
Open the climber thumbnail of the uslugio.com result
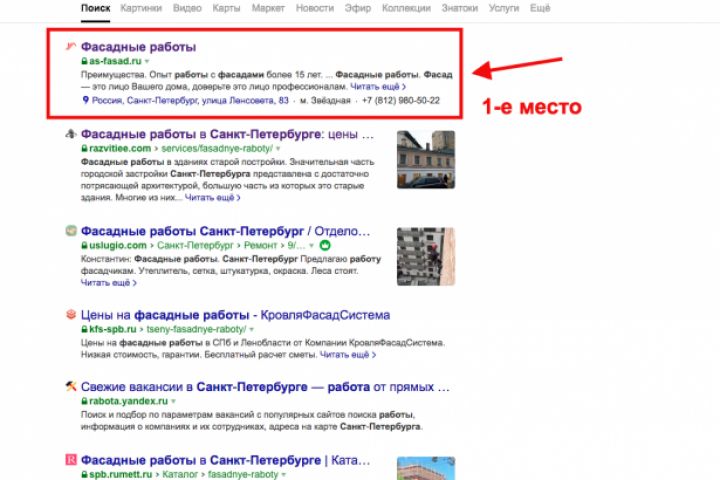point(426,256)
